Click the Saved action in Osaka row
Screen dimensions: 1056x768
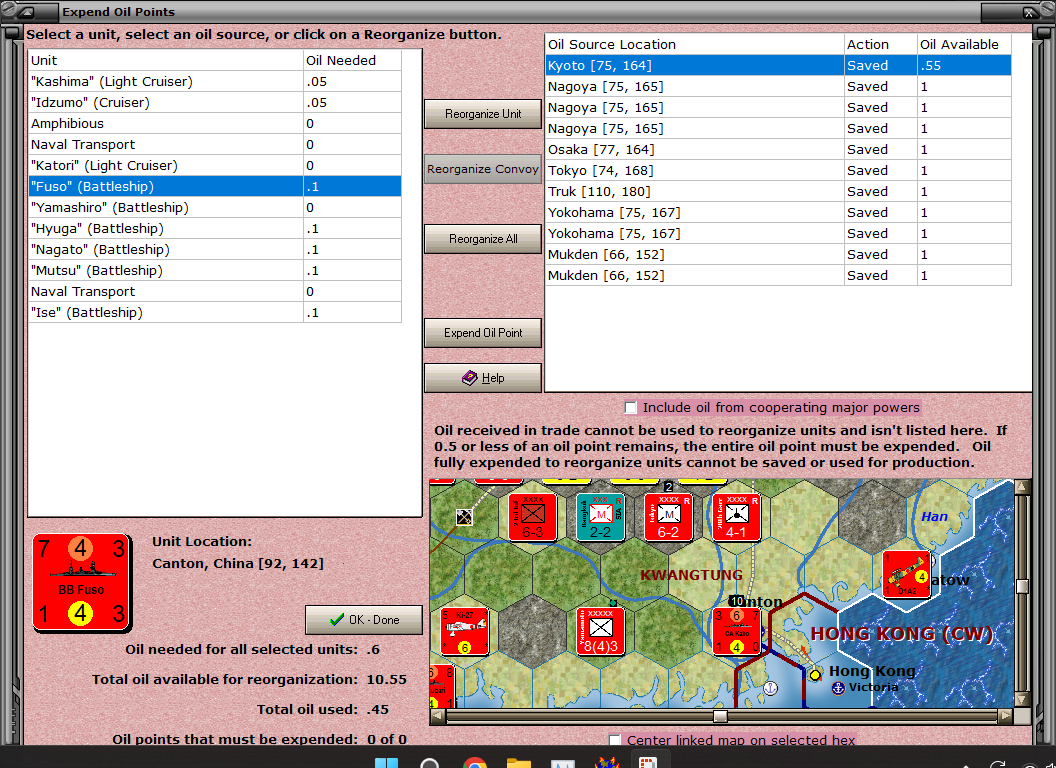click(x=881, y=150)
